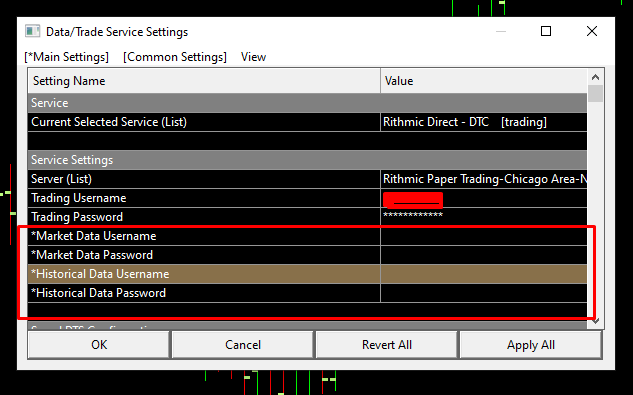Click the 'Setting Name' column header
The image size is (633, 395).
(x=204, y=81)
